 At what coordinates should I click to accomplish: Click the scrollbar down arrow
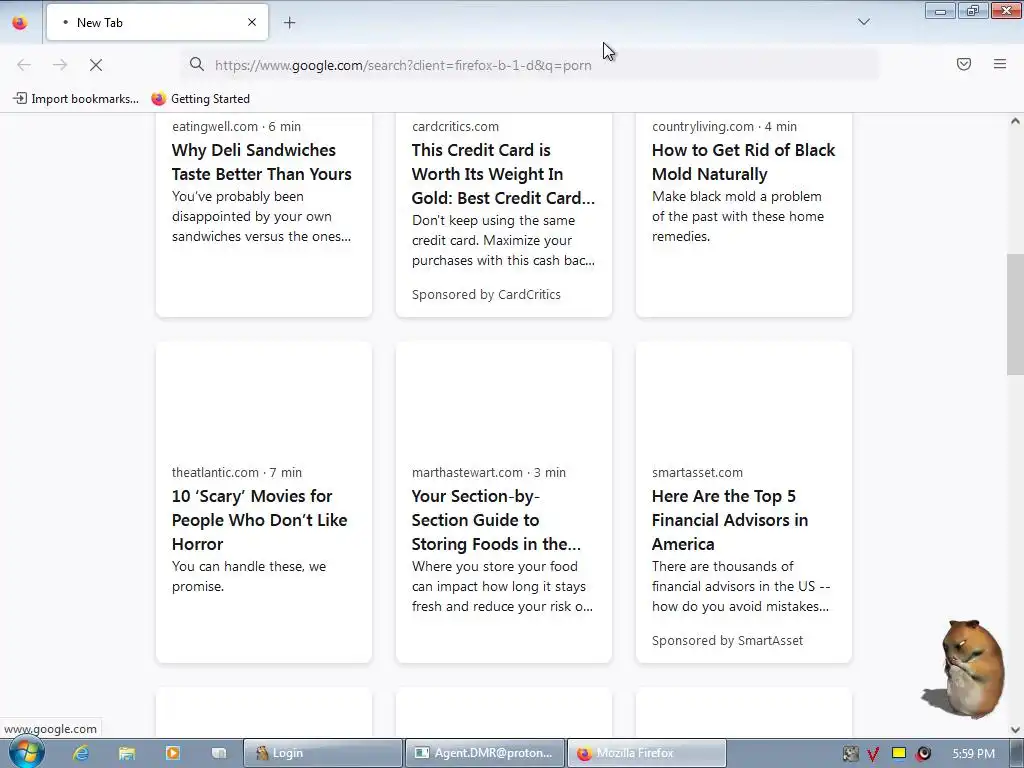coord(1015,729)
